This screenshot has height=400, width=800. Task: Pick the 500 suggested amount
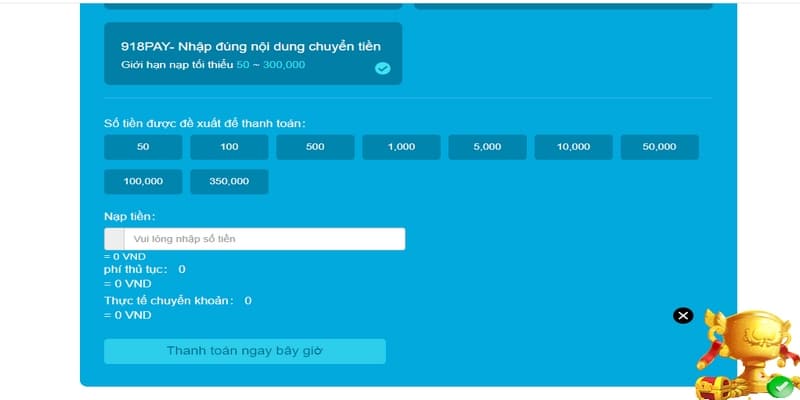coord(315,147)
